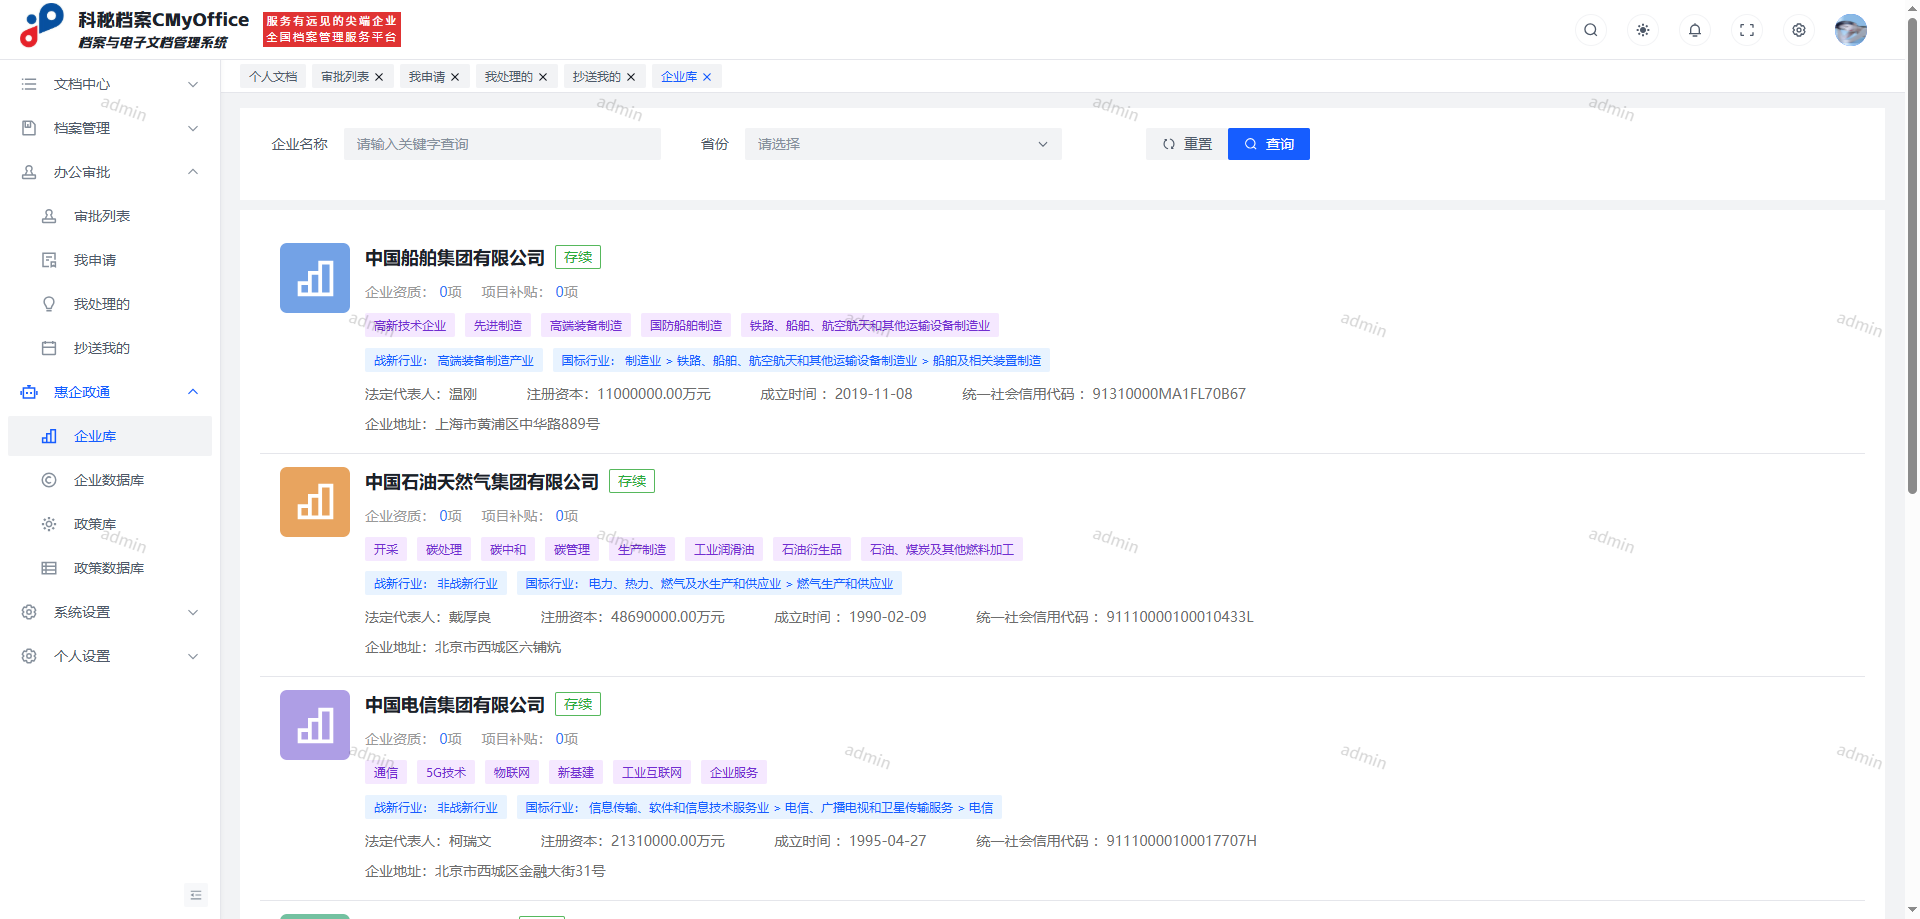1920x919 pixels.
Task: Click the page vertical scrollbar
Action: click(x=1912, y=255)
